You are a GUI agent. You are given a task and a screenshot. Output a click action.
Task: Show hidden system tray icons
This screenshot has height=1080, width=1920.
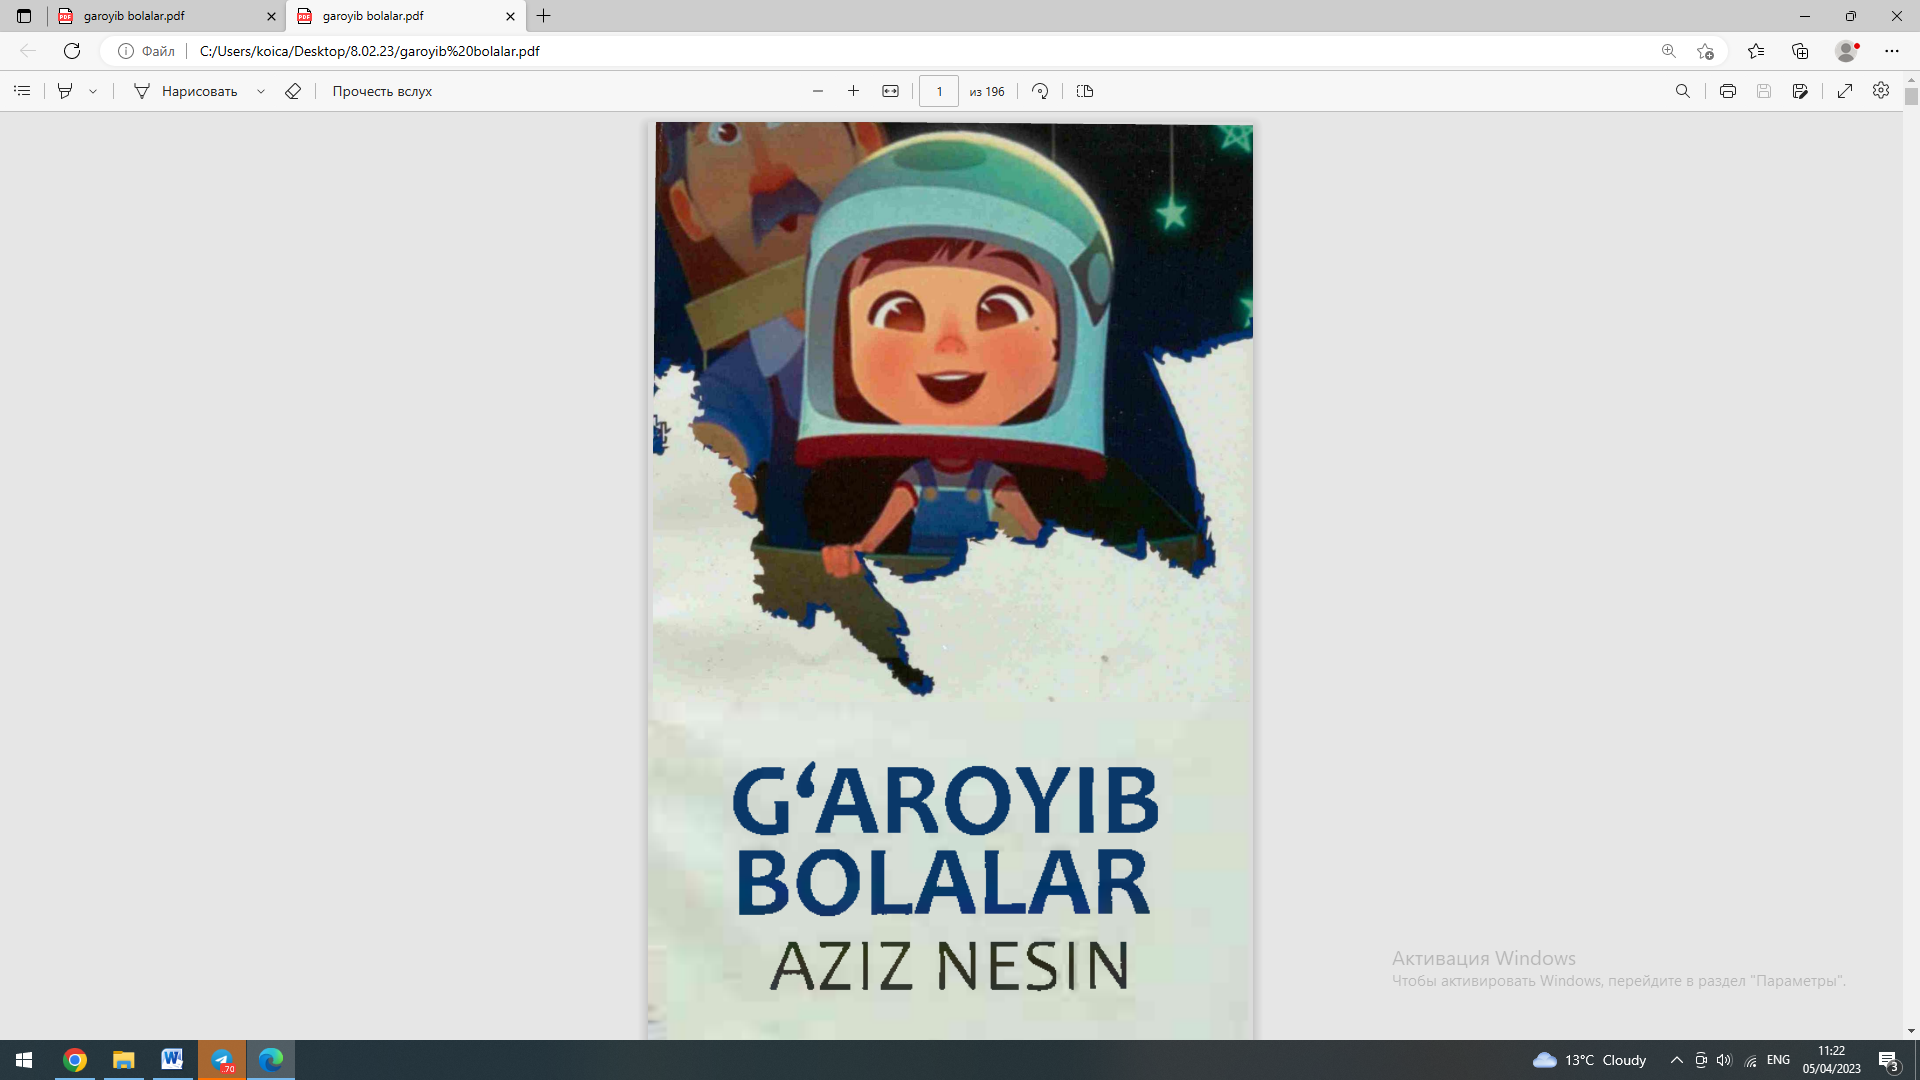pos(1677,1060)
